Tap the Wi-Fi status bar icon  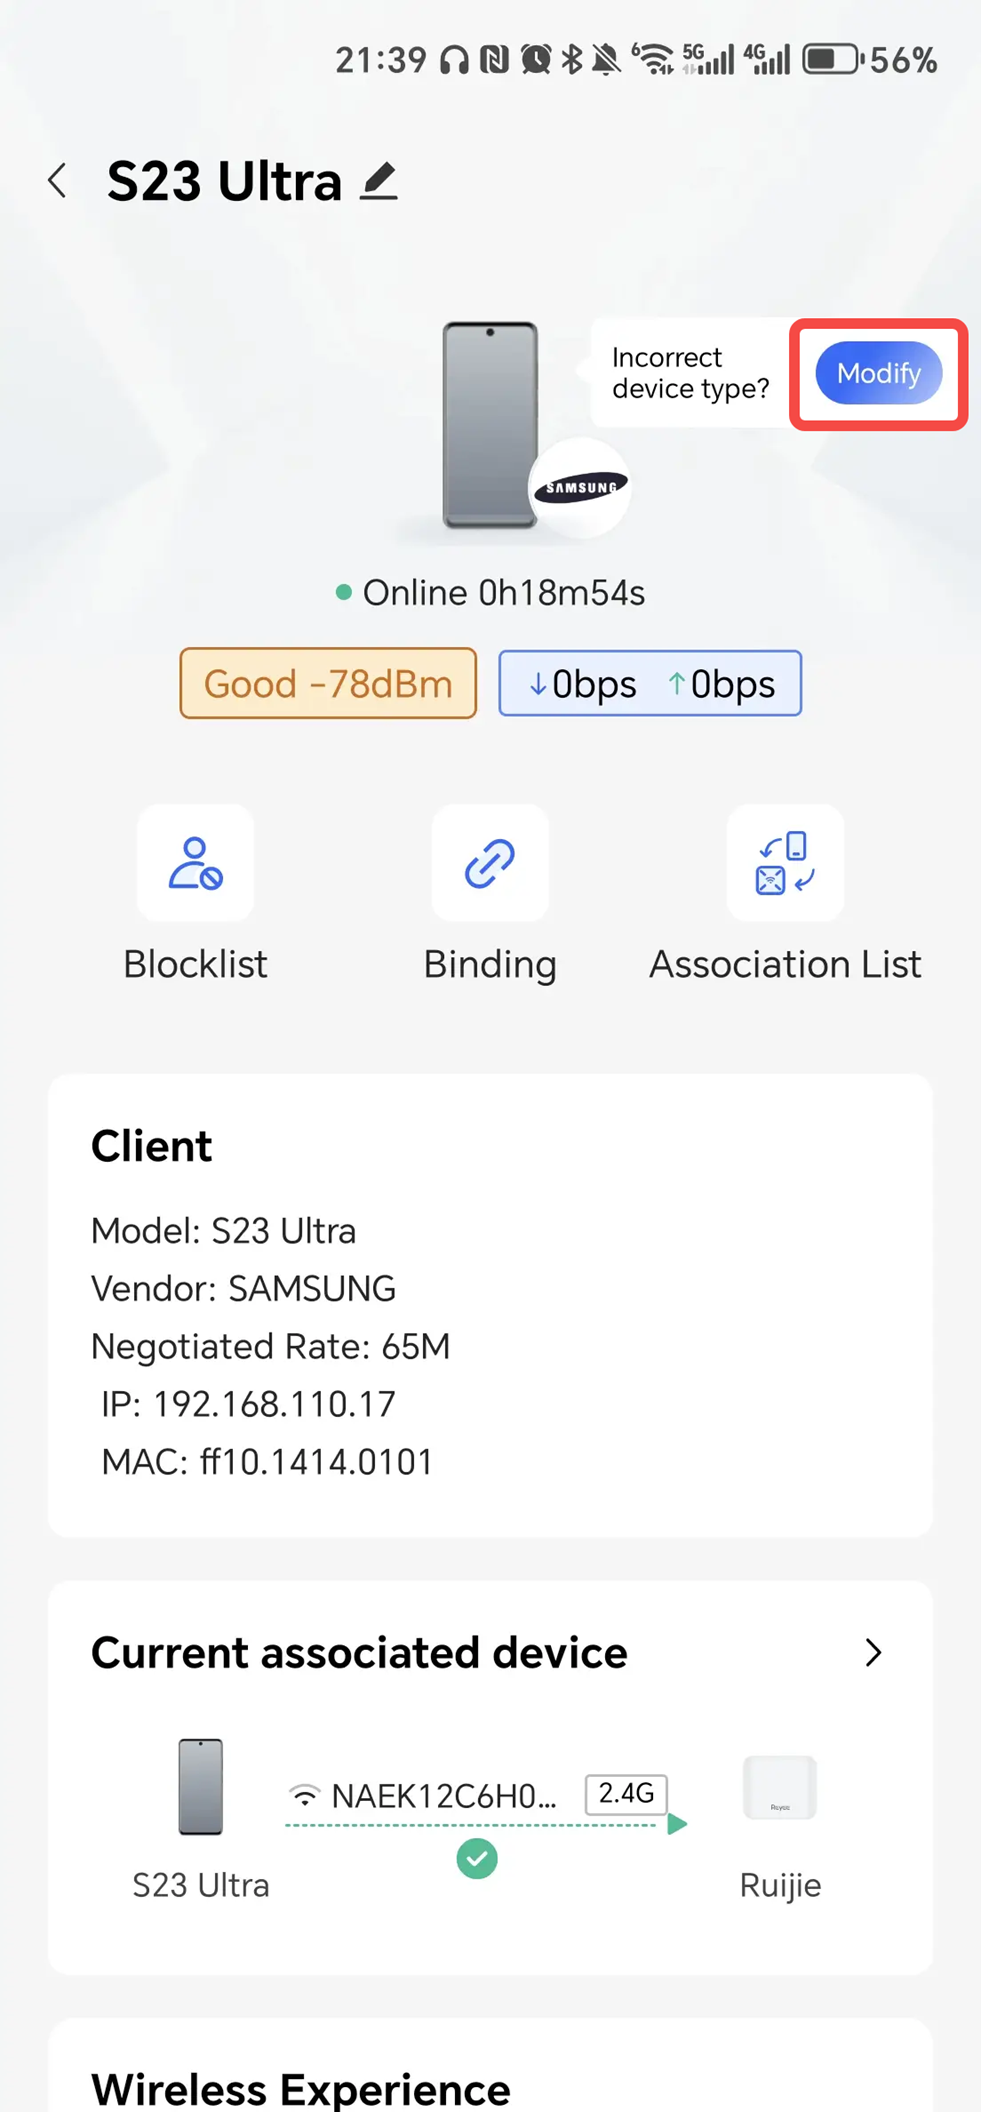653,60
